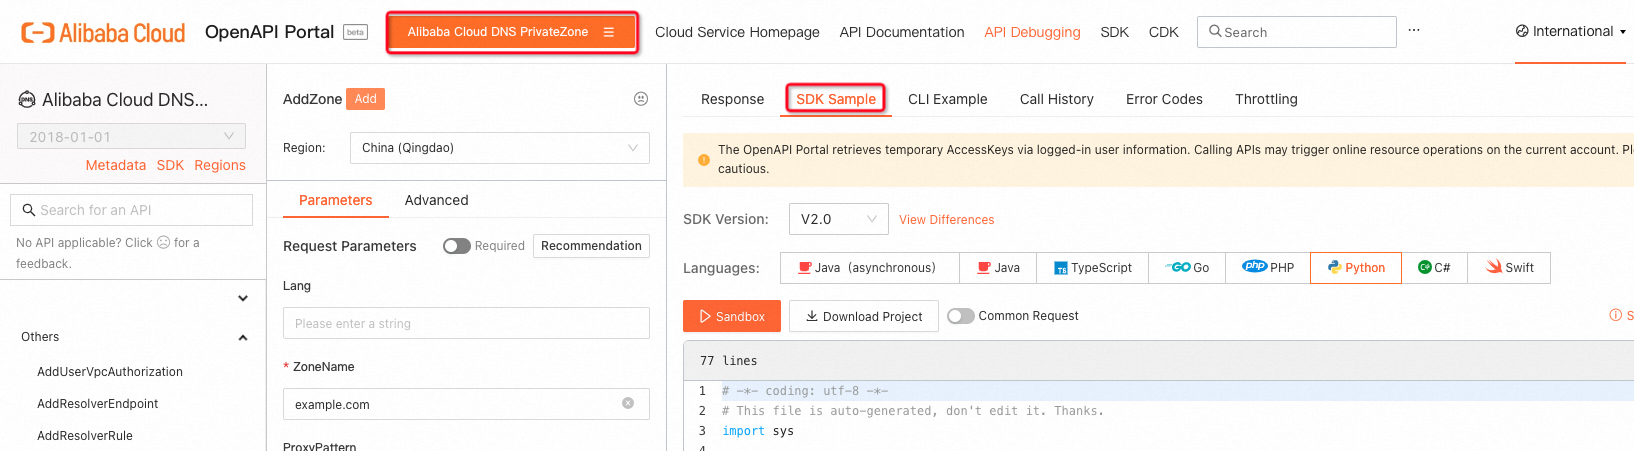The width and height of the screenshot is (1634, 451).
Task: Open the CDK top menu item
Action: click(1163, 32)
